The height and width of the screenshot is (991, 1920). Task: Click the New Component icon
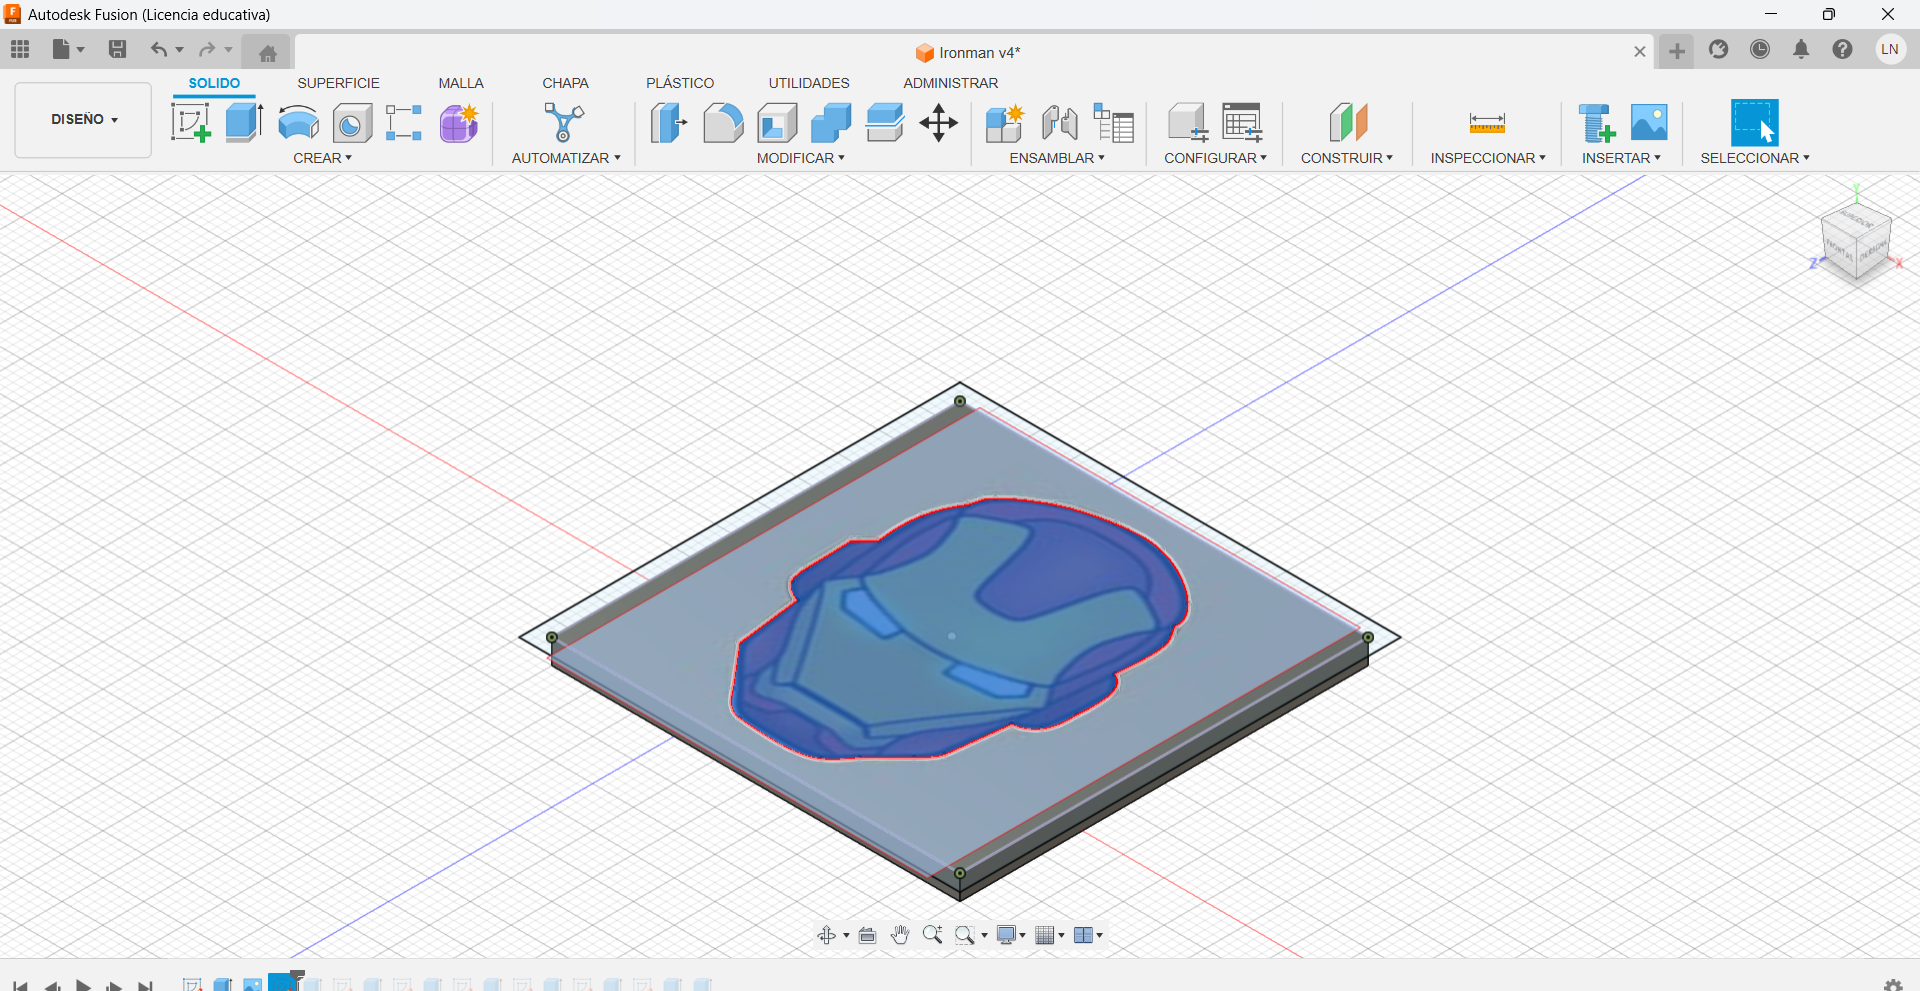pos(1005,123)
